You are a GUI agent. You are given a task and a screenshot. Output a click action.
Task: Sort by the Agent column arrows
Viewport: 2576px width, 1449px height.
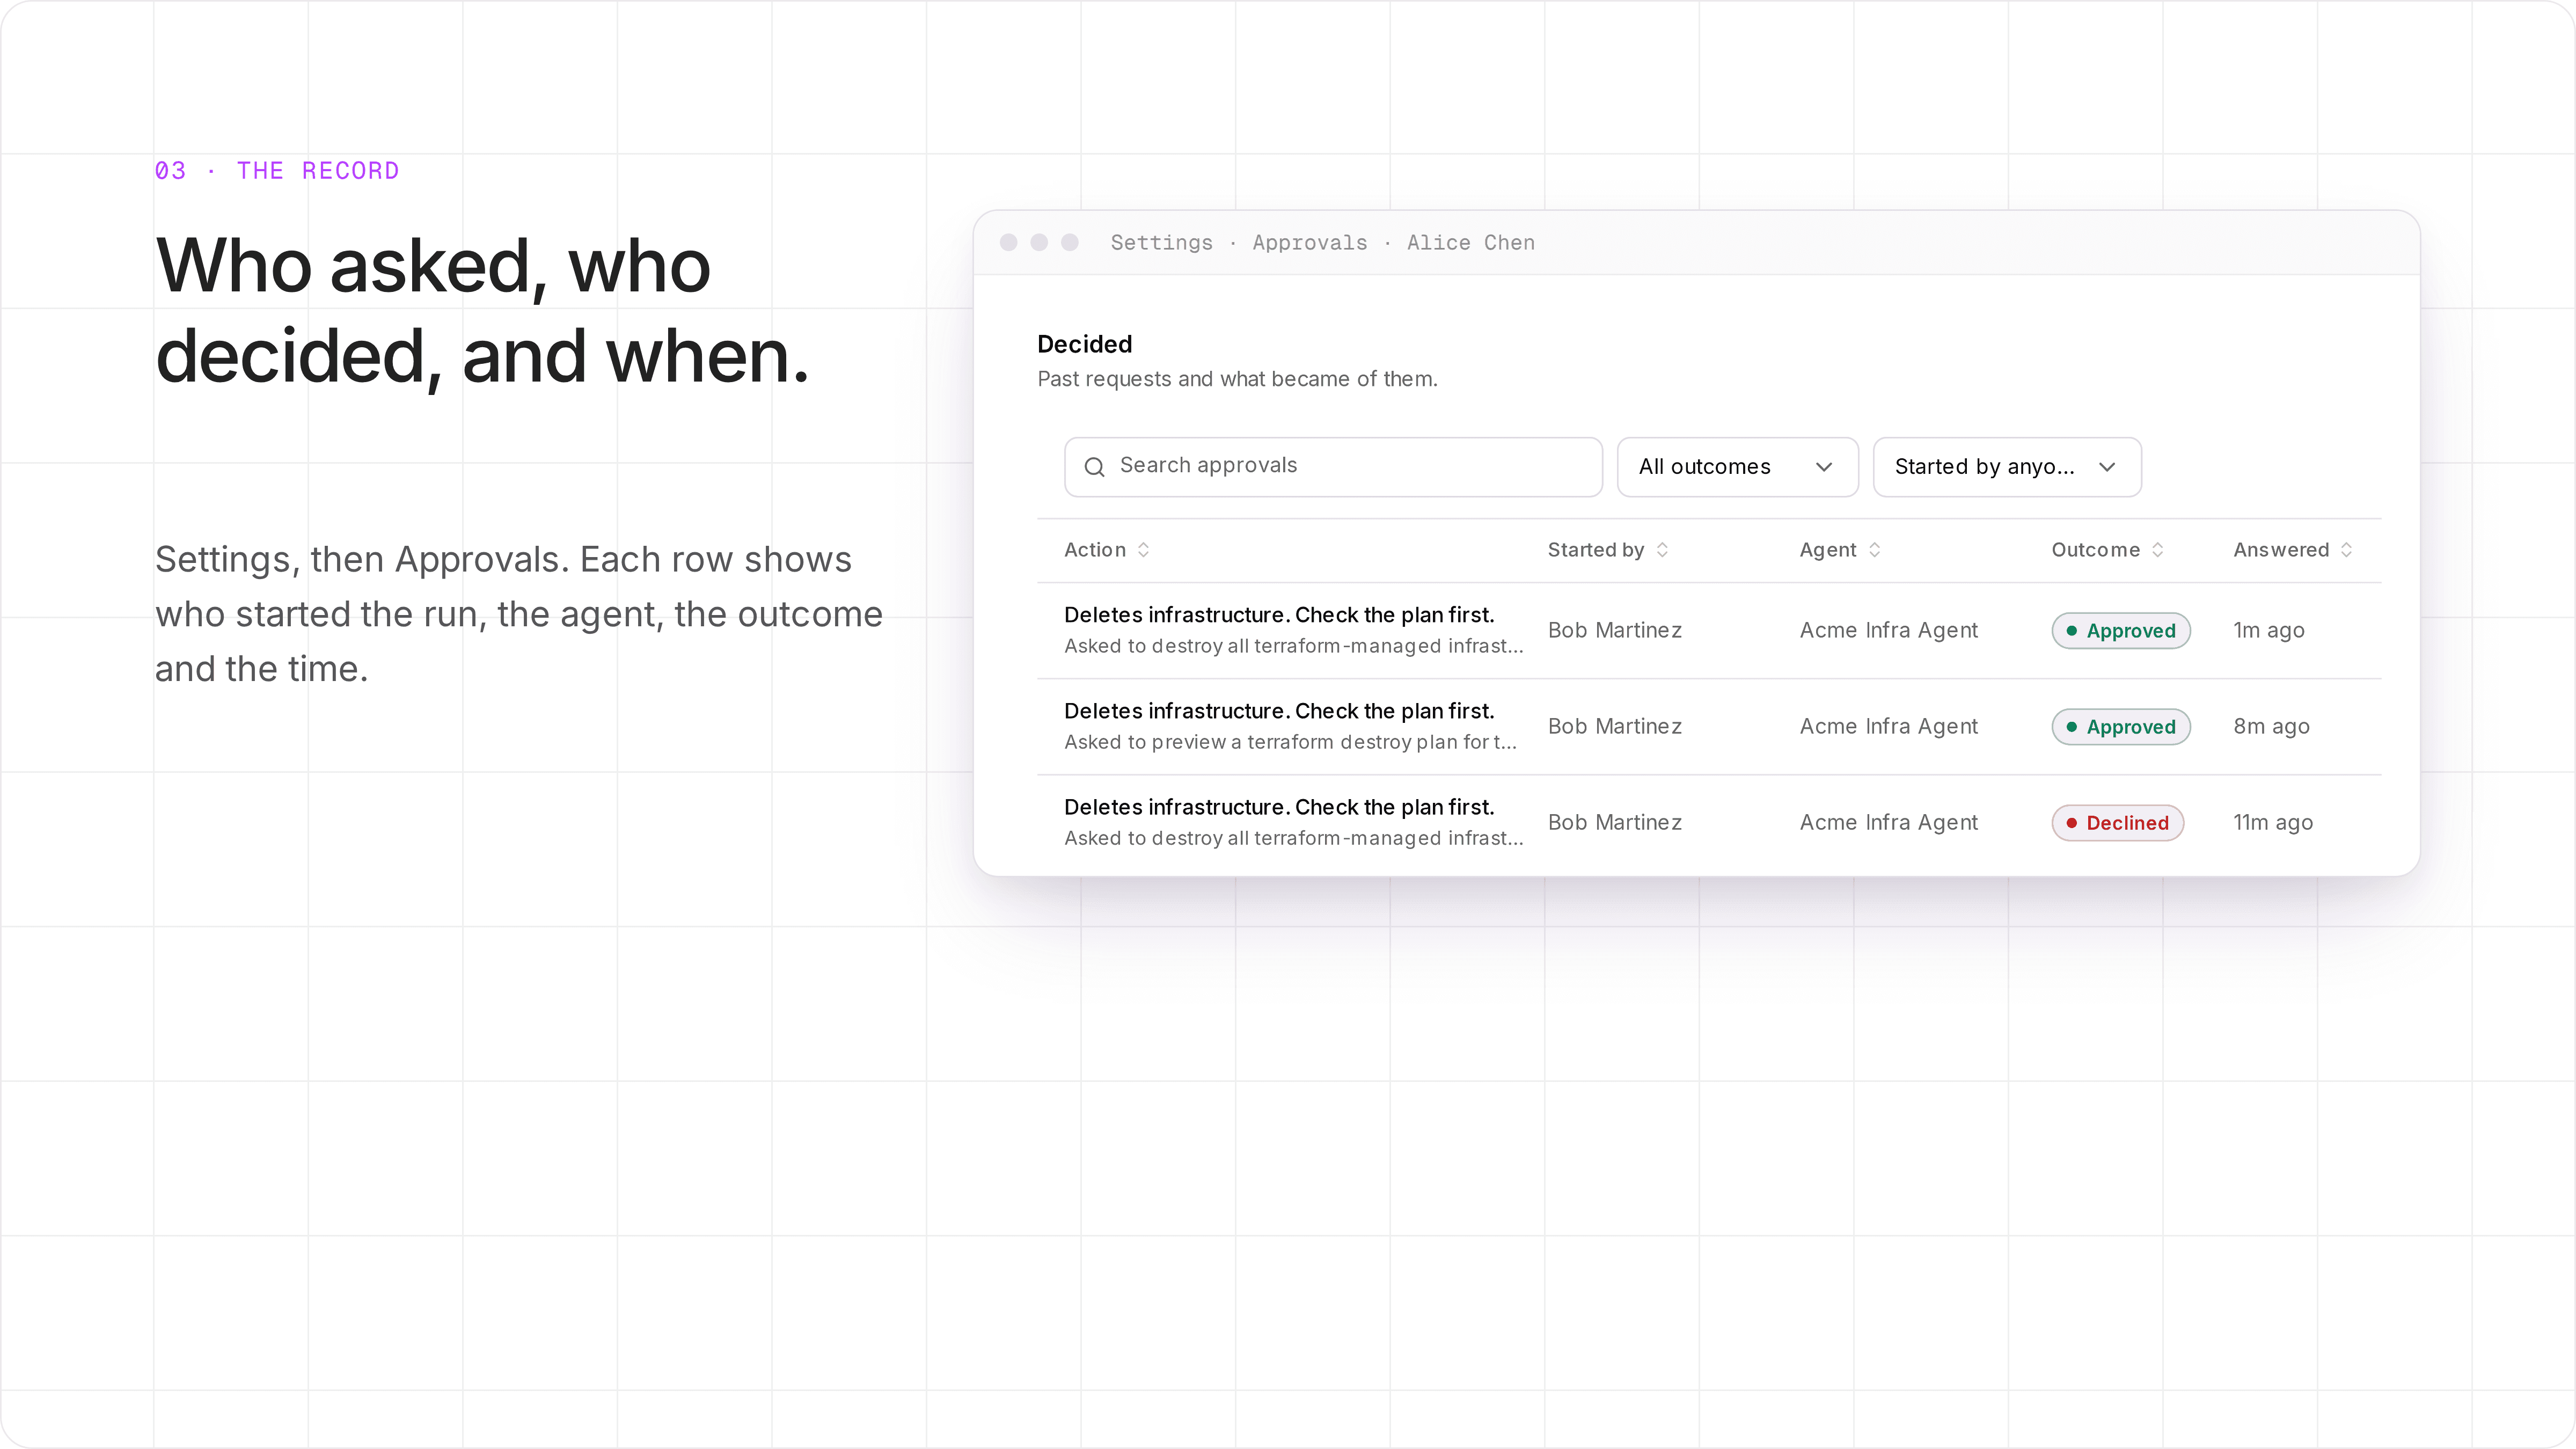coord(1874,550)
